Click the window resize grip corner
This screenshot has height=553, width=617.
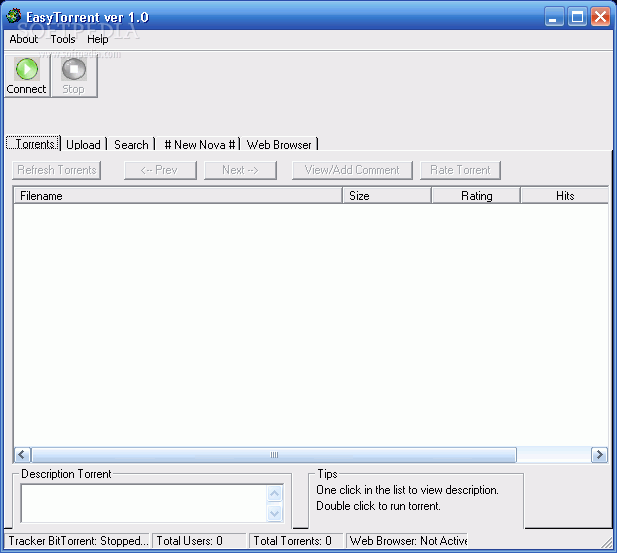607,542
